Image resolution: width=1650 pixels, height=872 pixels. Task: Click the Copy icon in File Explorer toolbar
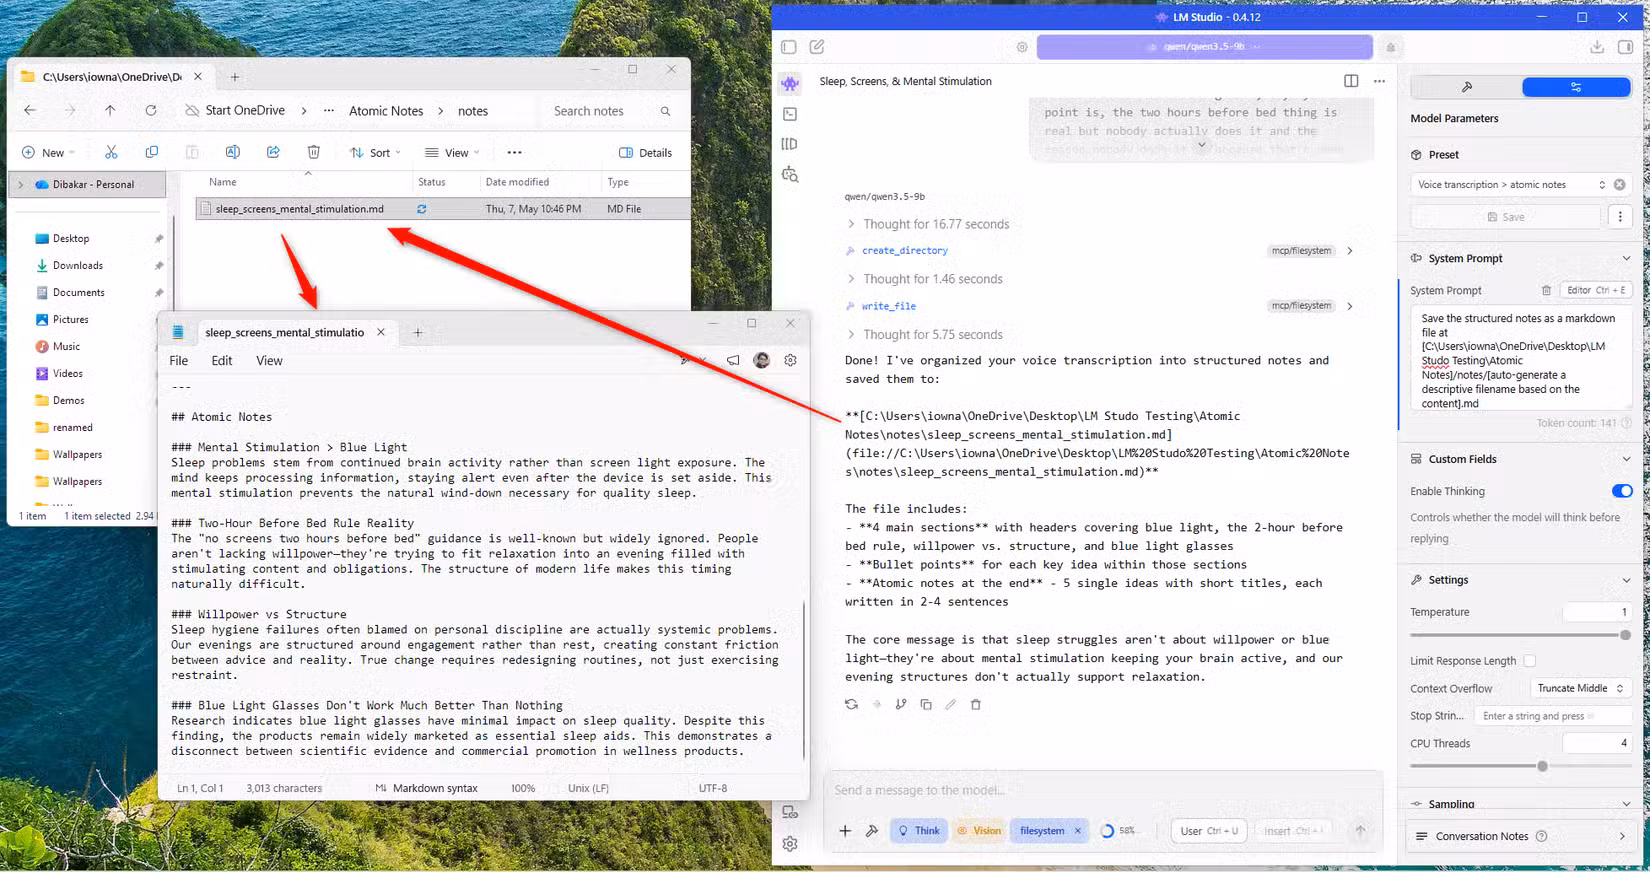coord(151,152)
